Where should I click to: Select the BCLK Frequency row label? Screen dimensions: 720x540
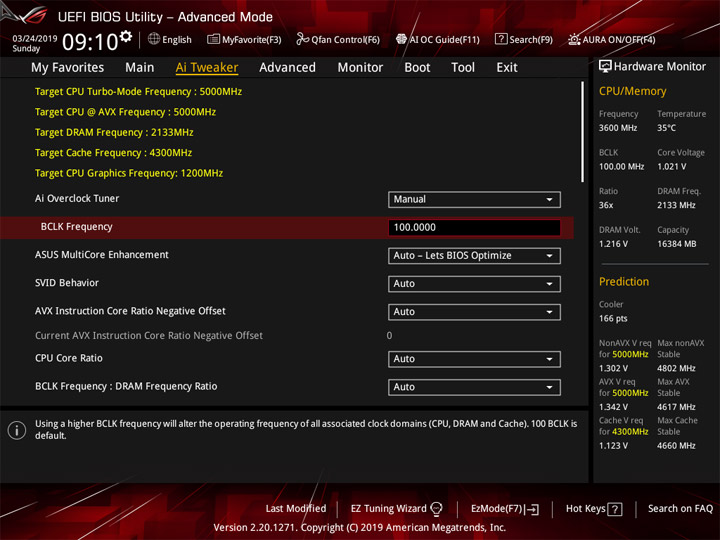coord(76,227)
